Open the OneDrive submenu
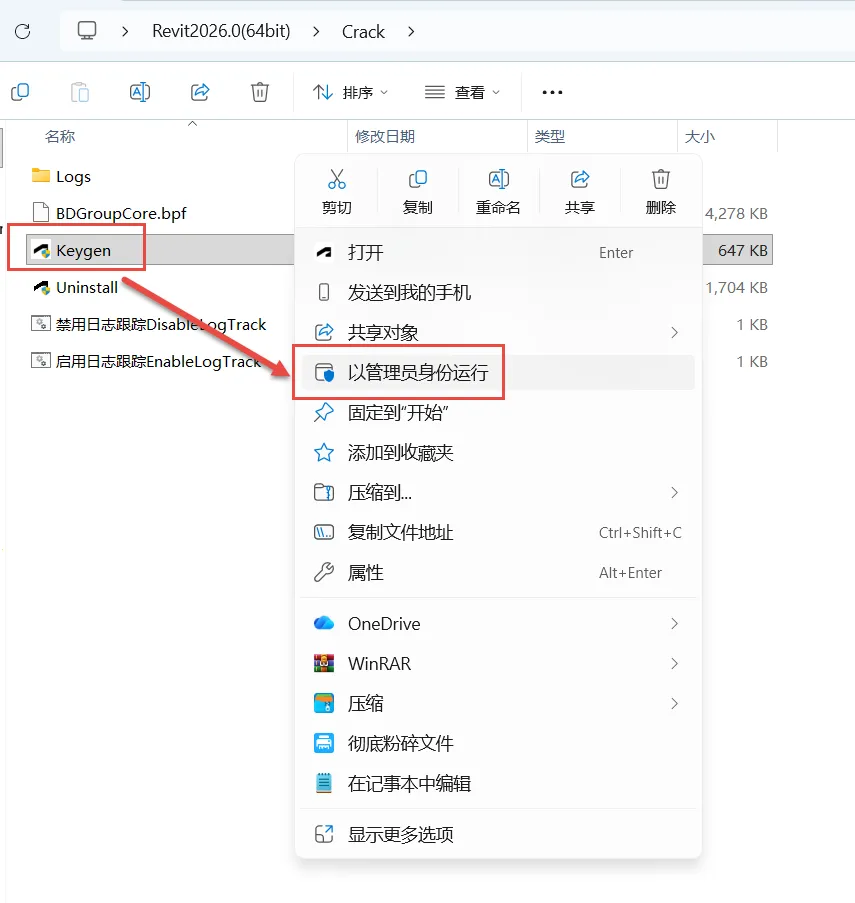855x903 pixels. click(x=498, y=624)
